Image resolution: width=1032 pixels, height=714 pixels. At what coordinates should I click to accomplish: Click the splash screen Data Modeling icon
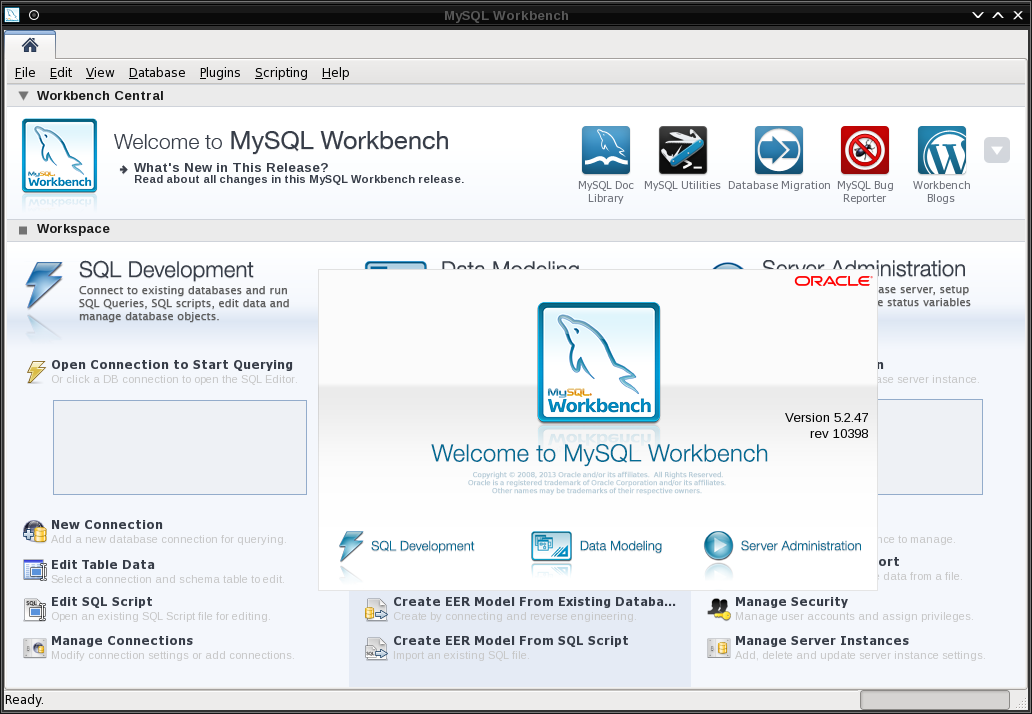[551, 546]
